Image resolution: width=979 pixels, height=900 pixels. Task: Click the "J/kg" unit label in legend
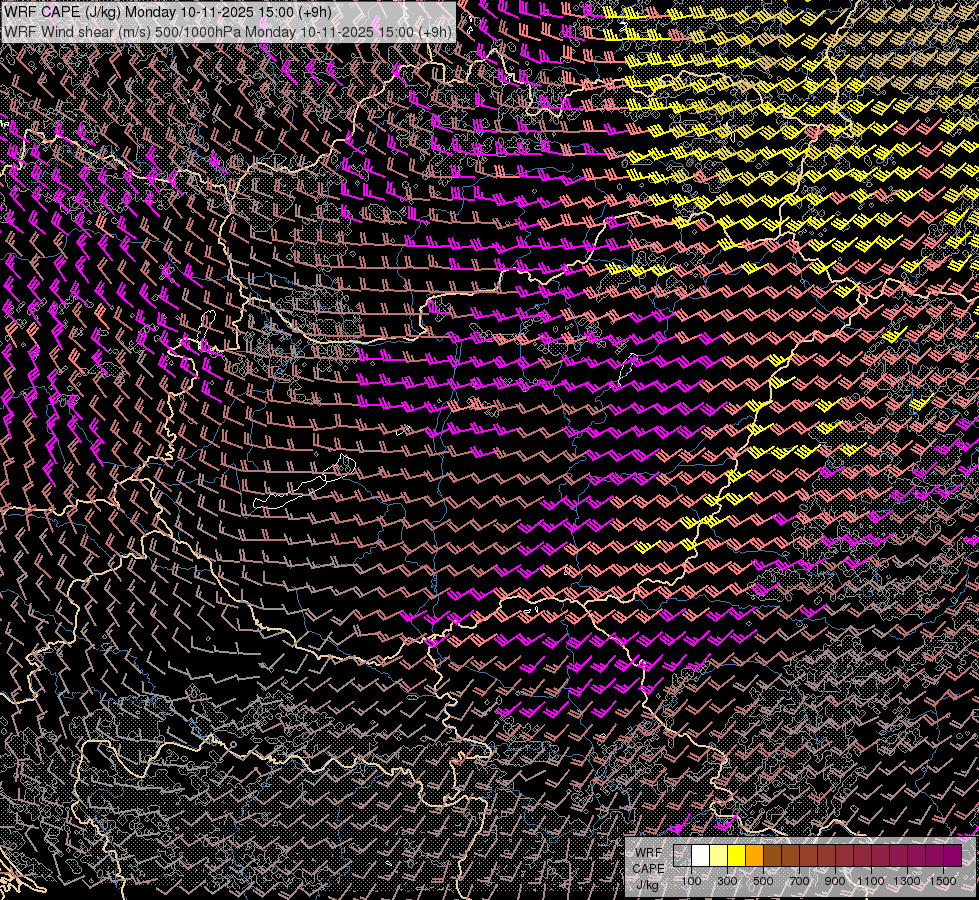(647, 885)
